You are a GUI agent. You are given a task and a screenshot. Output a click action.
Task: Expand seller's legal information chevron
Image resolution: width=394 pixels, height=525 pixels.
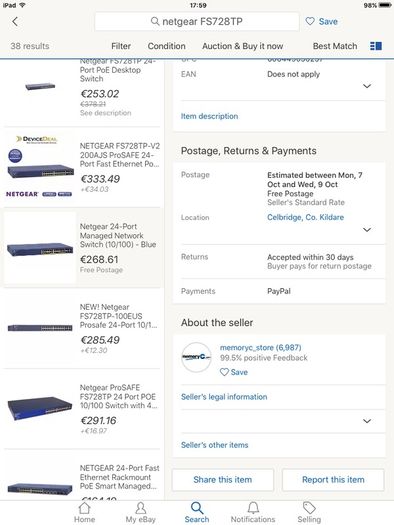tap(367, 421)
